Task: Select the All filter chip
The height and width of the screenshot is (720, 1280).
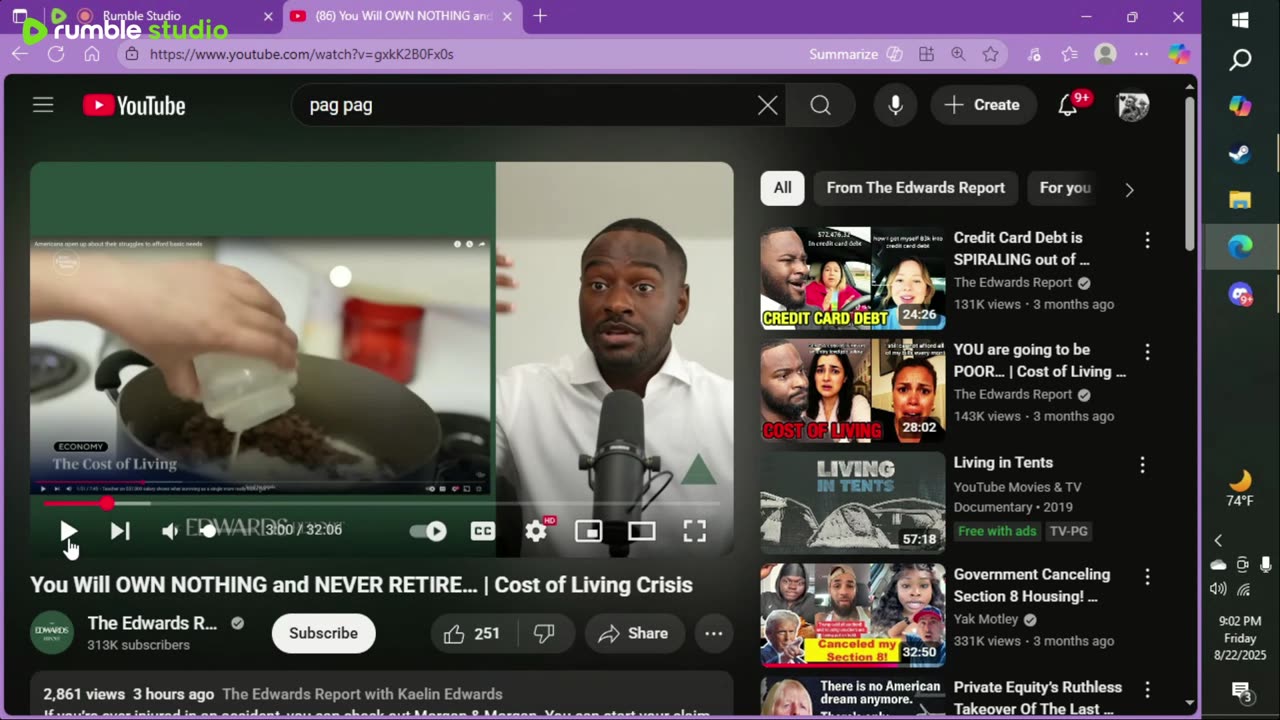Action: 782,188
